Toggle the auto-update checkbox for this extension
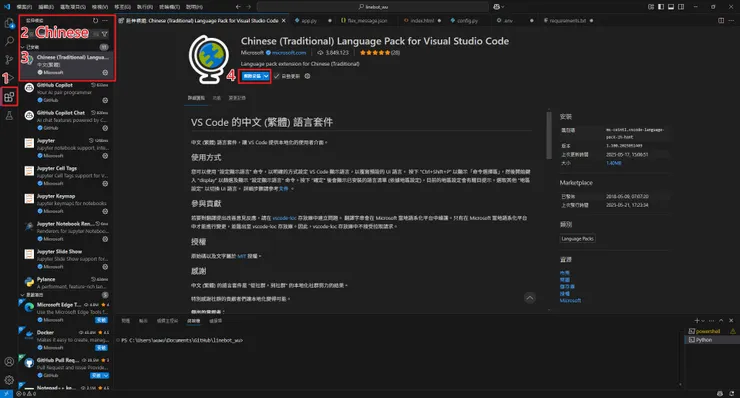740x398 pixels. tap(277, 76)
